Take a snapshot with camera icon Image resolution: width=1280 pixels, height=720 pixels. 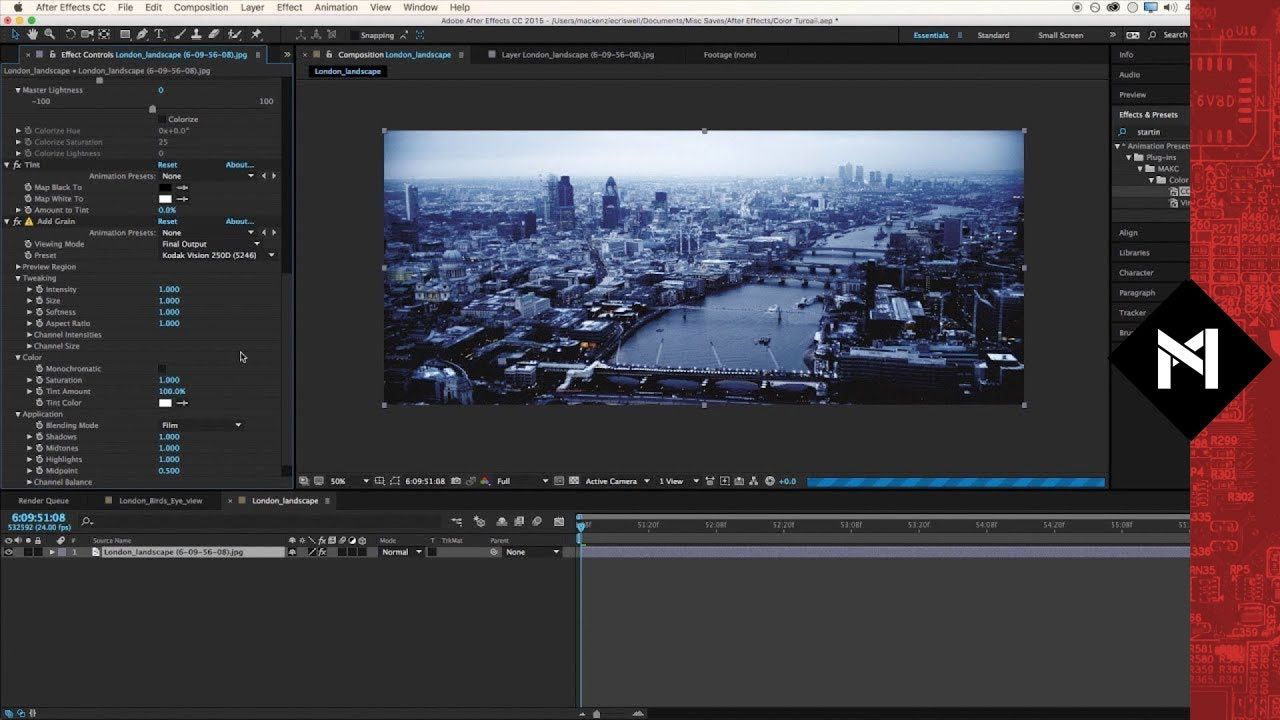coord(456,481)
